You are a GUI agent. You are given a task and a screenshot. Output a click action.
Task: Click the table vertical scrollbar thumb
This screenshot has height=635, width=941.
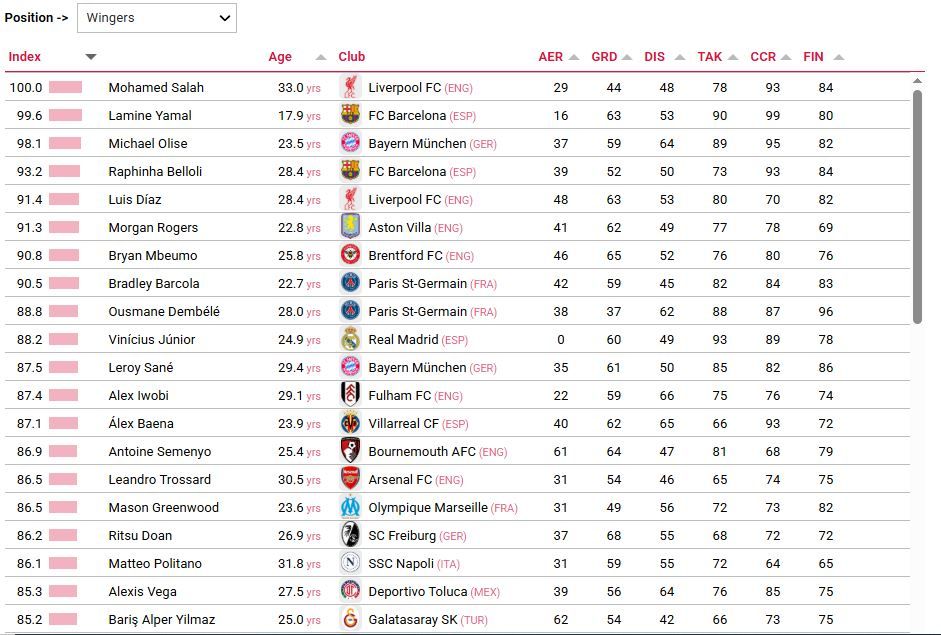(917, 207)
